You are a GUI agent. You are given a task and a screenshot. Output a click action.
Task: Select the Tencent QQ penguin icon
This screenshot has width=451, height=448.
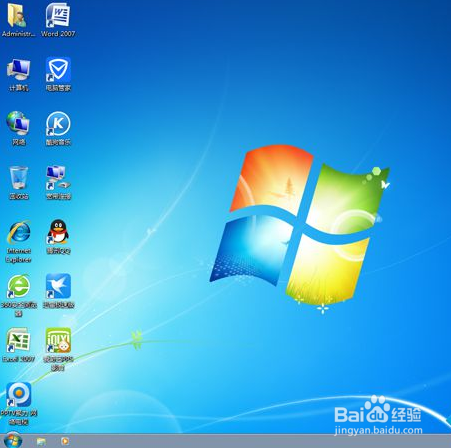point(58,232)
